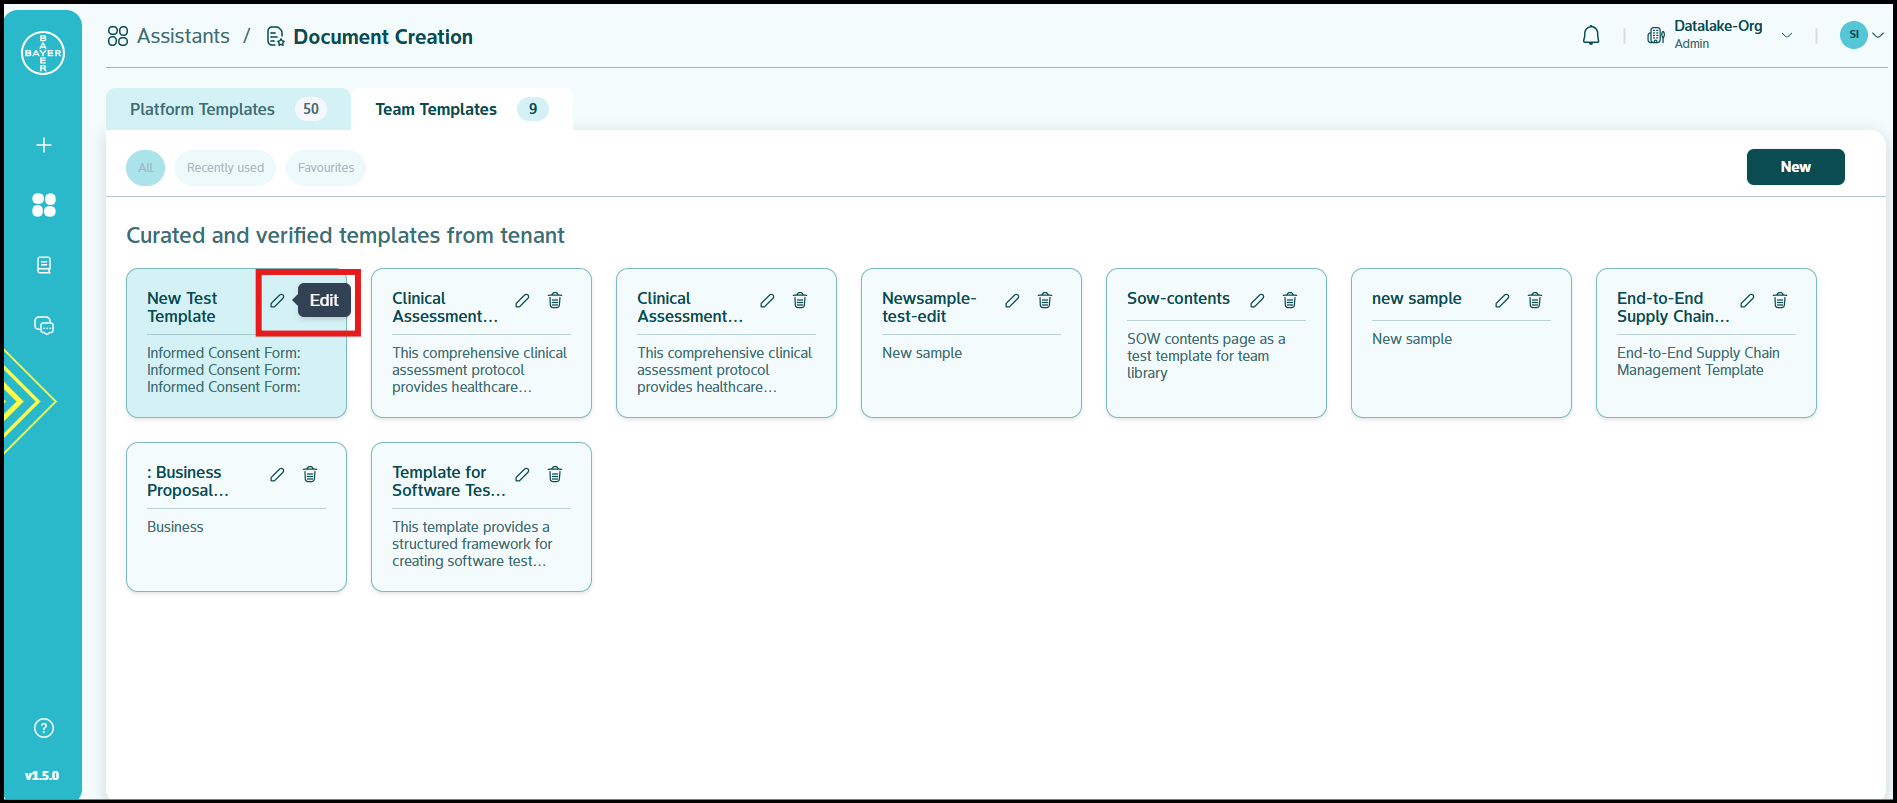Image resolution: width=1897 pixels, height=803 pixels.
Task: Click the plus icon in left sidebar
Action: [x=44, y=145]
